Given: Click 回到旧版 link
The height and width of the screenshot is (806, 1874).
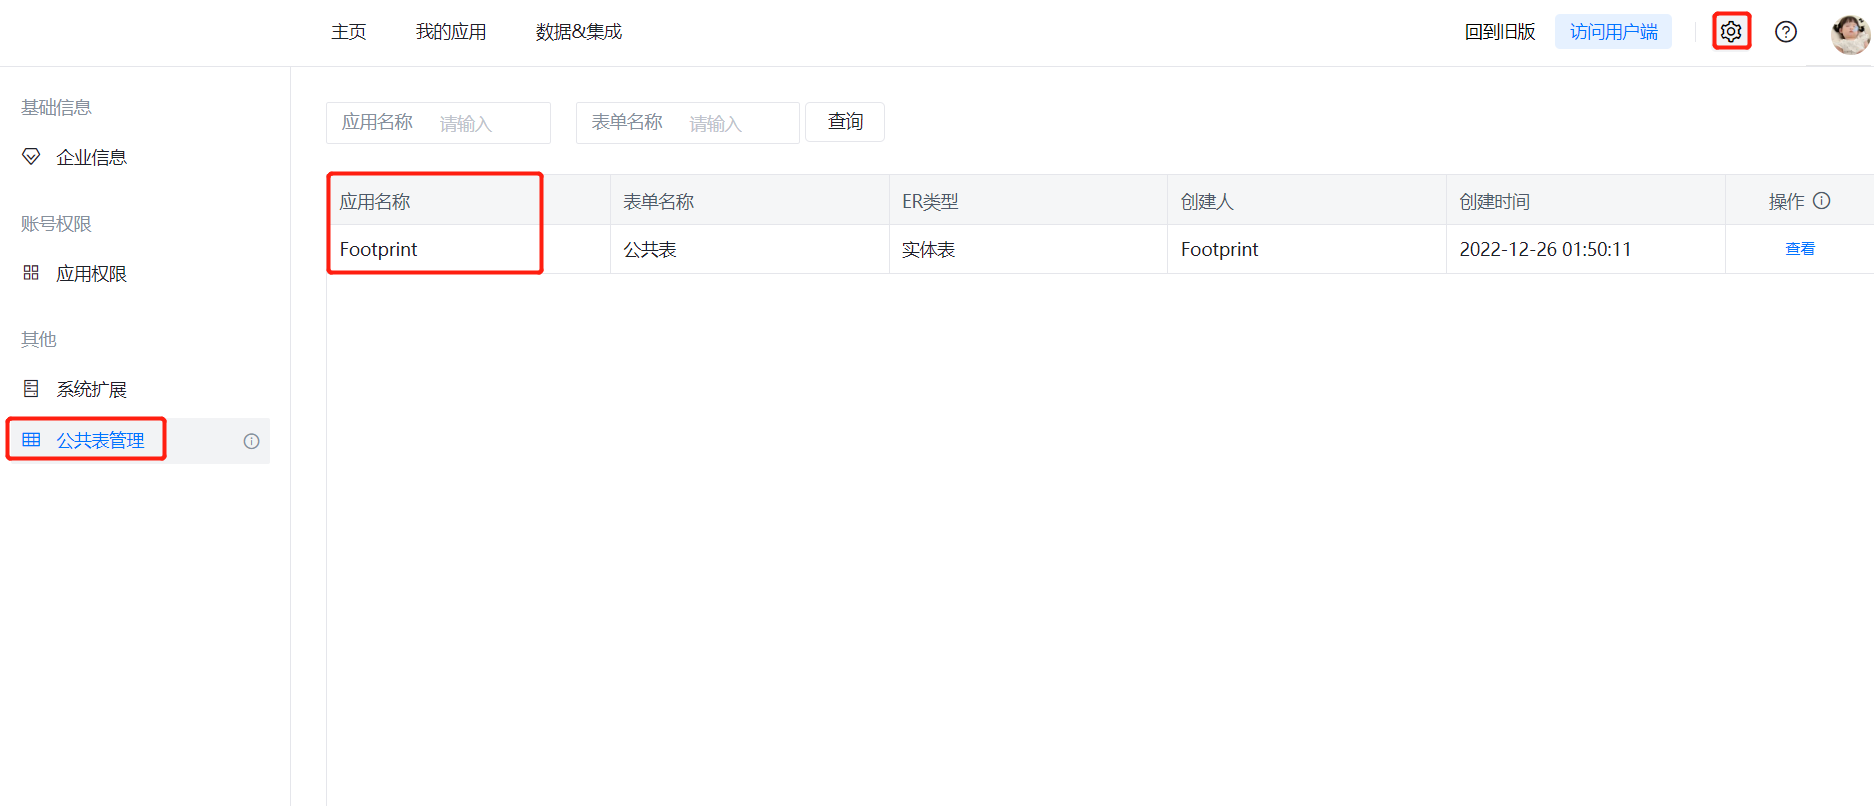Looking at the screenshot, I should [1499, 32].
